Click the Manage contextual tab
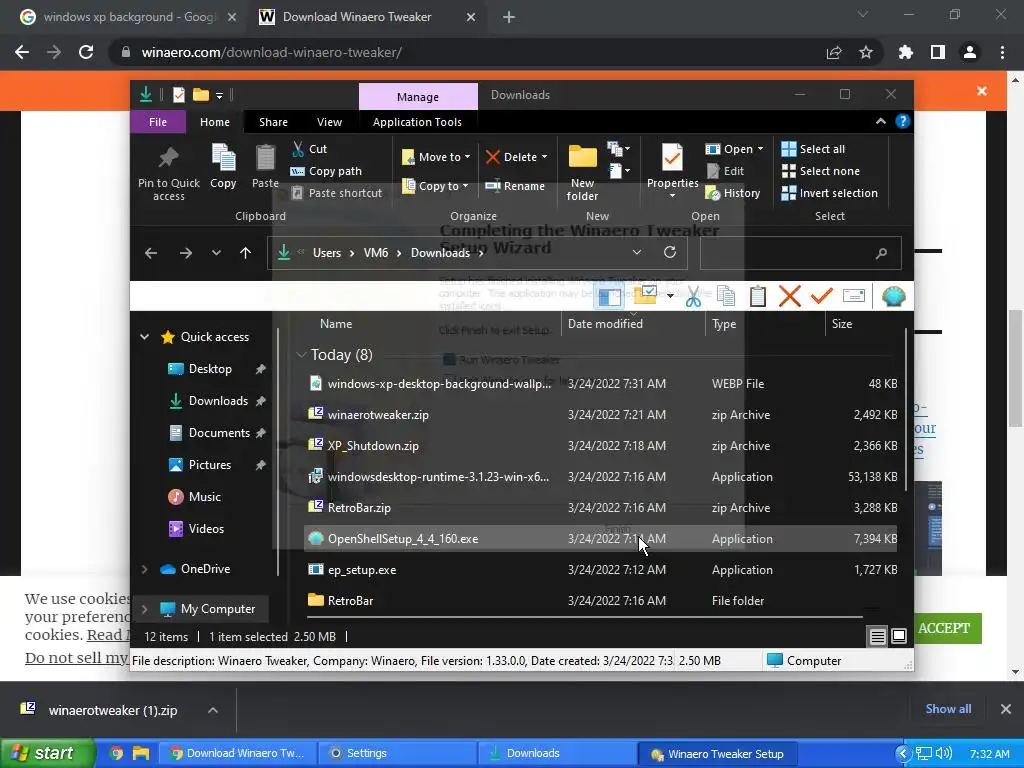The image size is (1024, 768). (418, 97)
